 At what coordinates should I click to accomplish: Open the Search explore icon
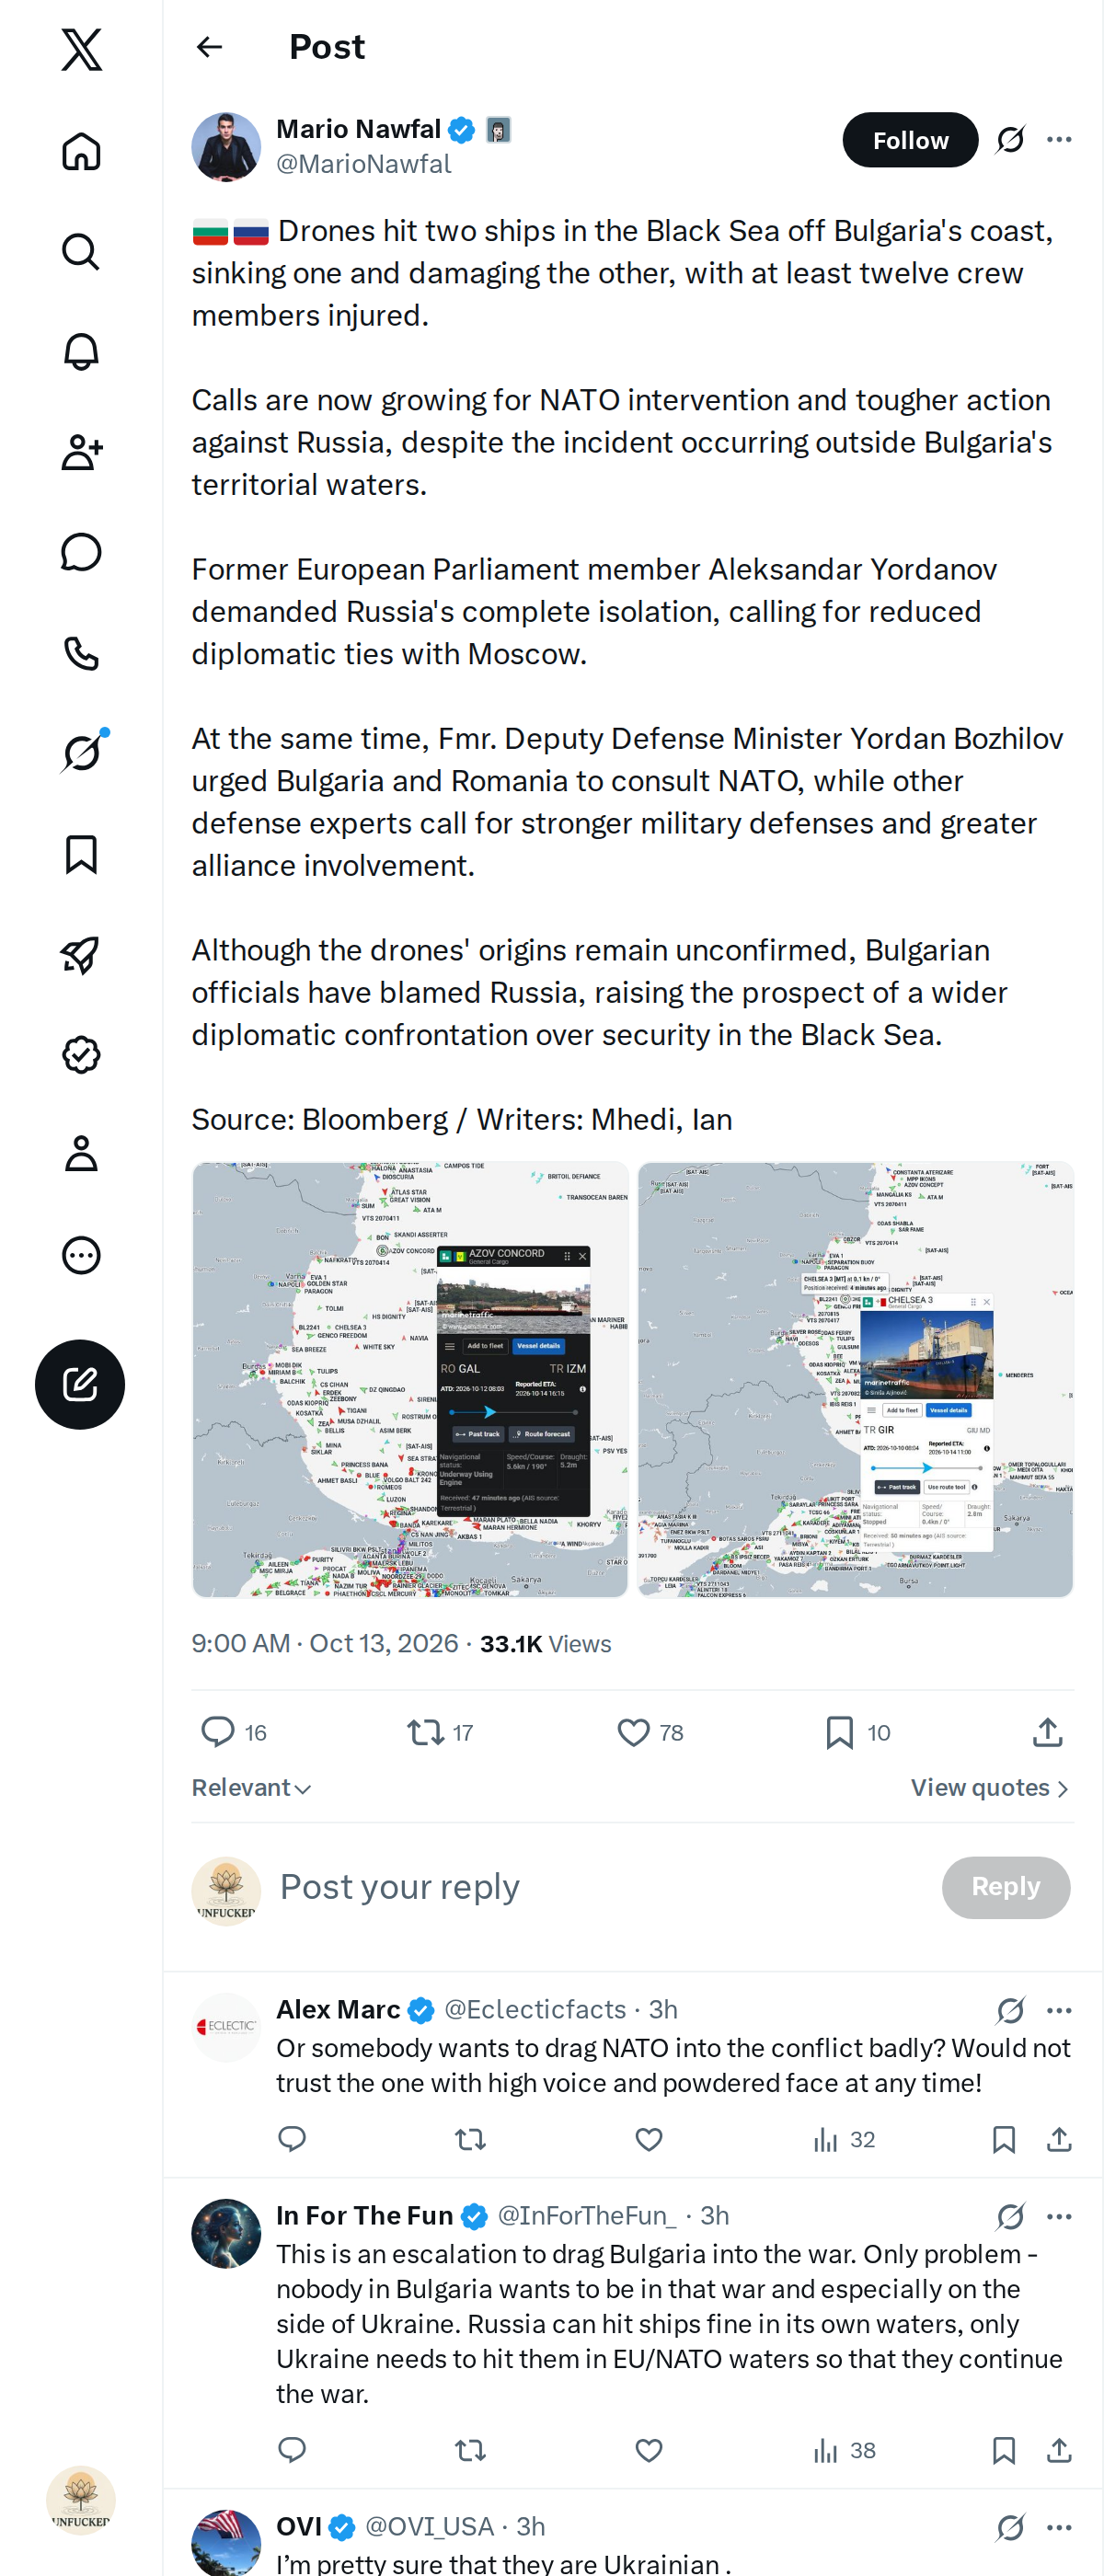(x=81, y=251)
